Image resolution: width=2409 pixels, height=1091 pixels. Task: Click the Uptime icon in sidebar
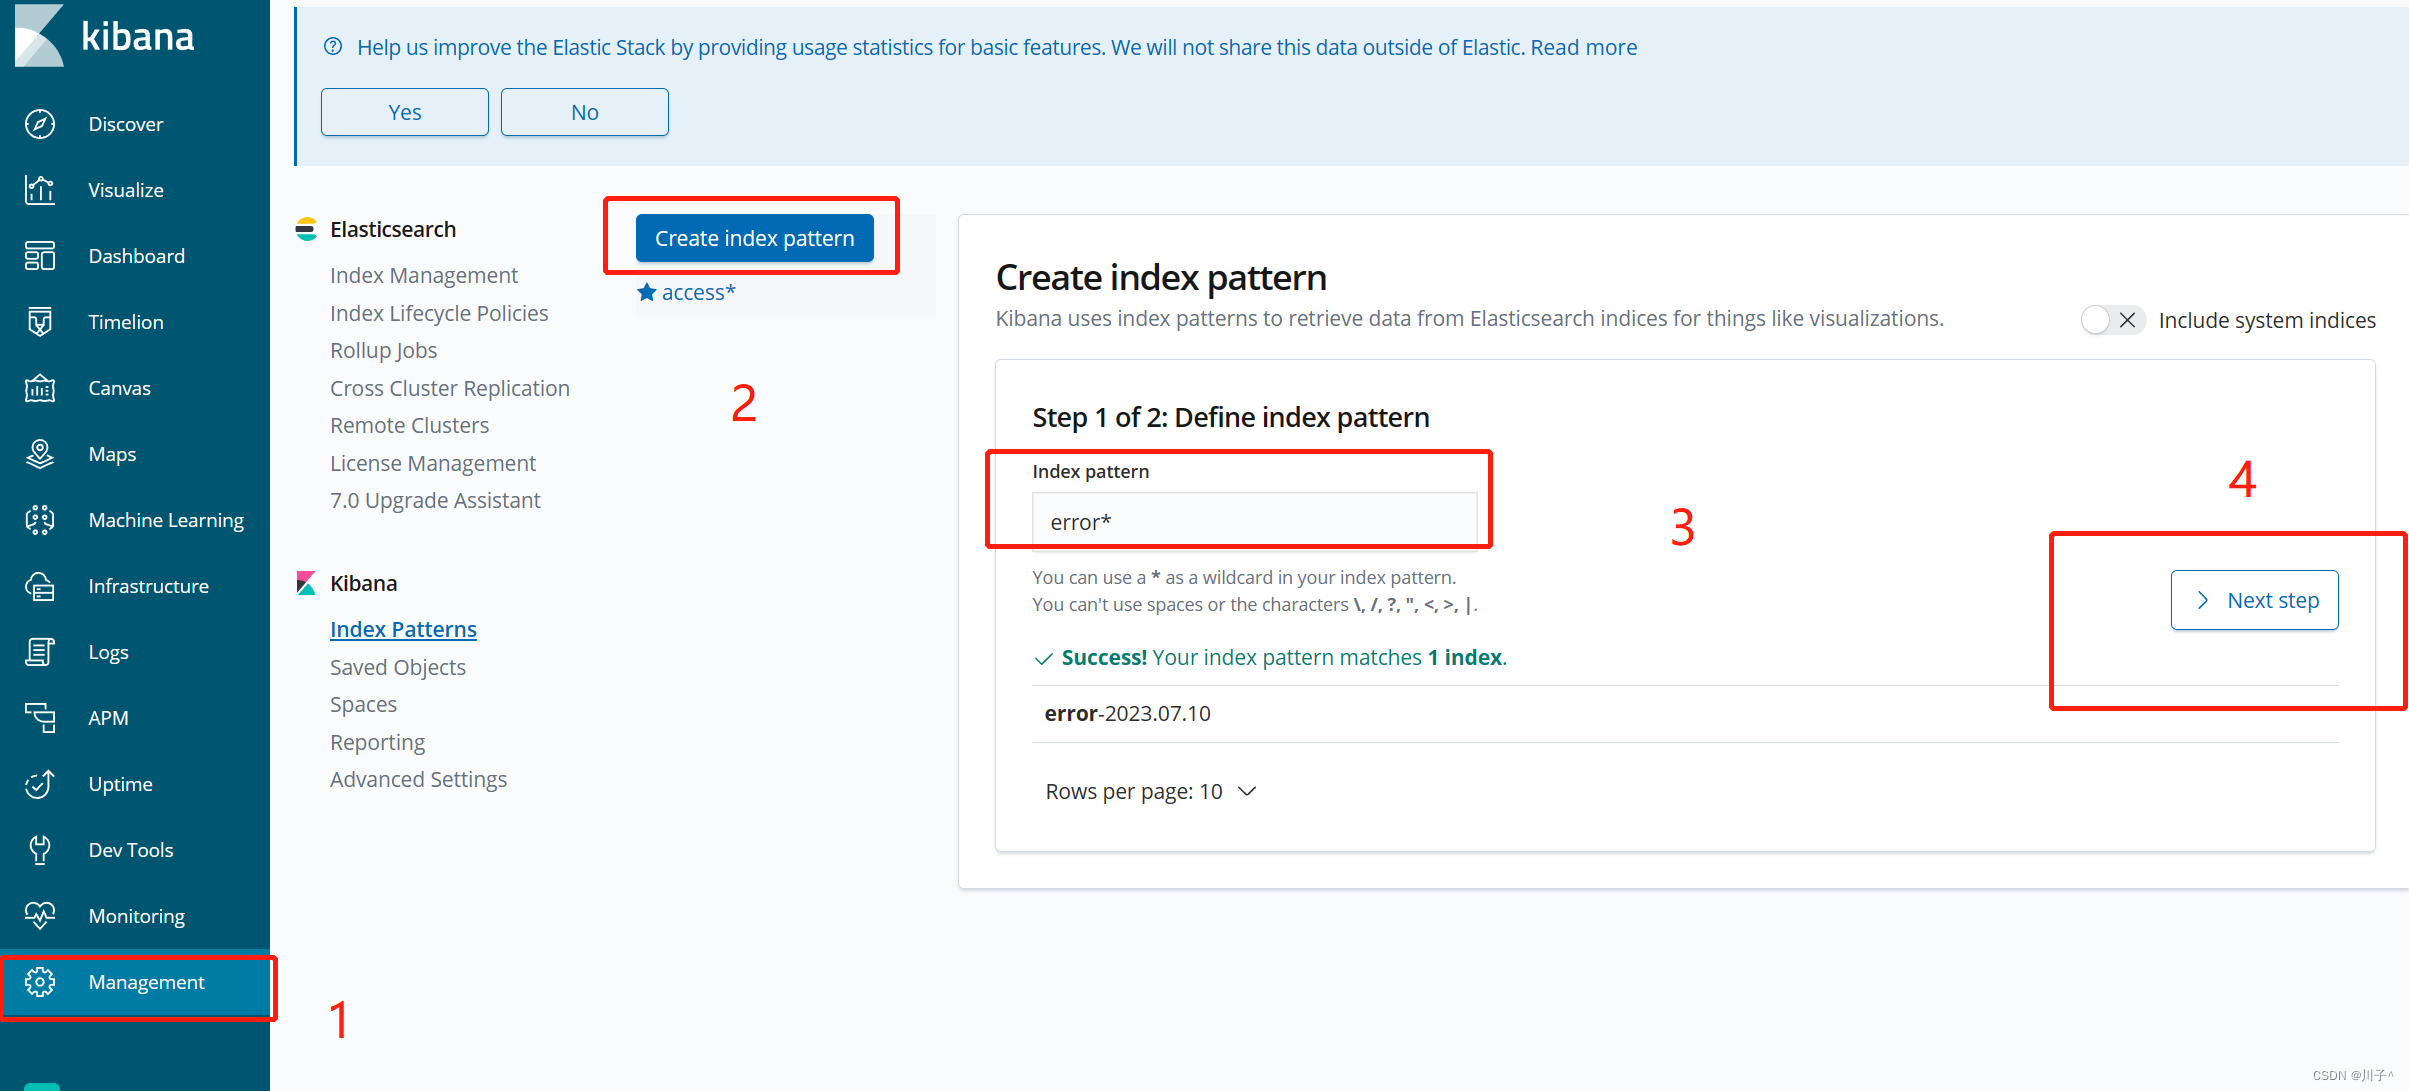40,784
